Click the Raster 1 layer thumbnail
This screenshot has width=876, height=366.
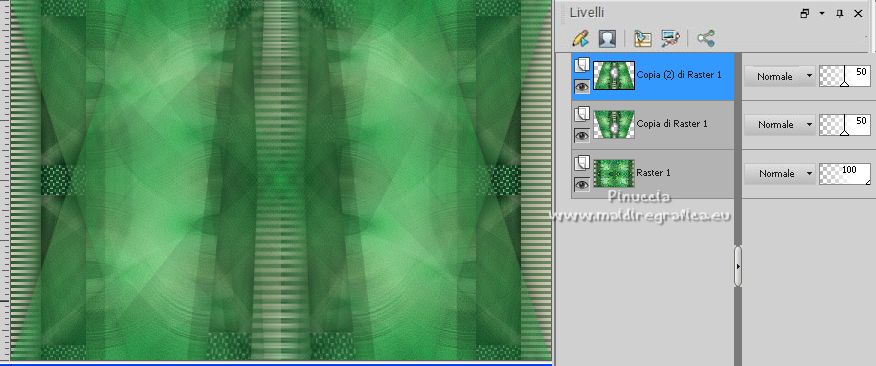(x=614, y=173)
